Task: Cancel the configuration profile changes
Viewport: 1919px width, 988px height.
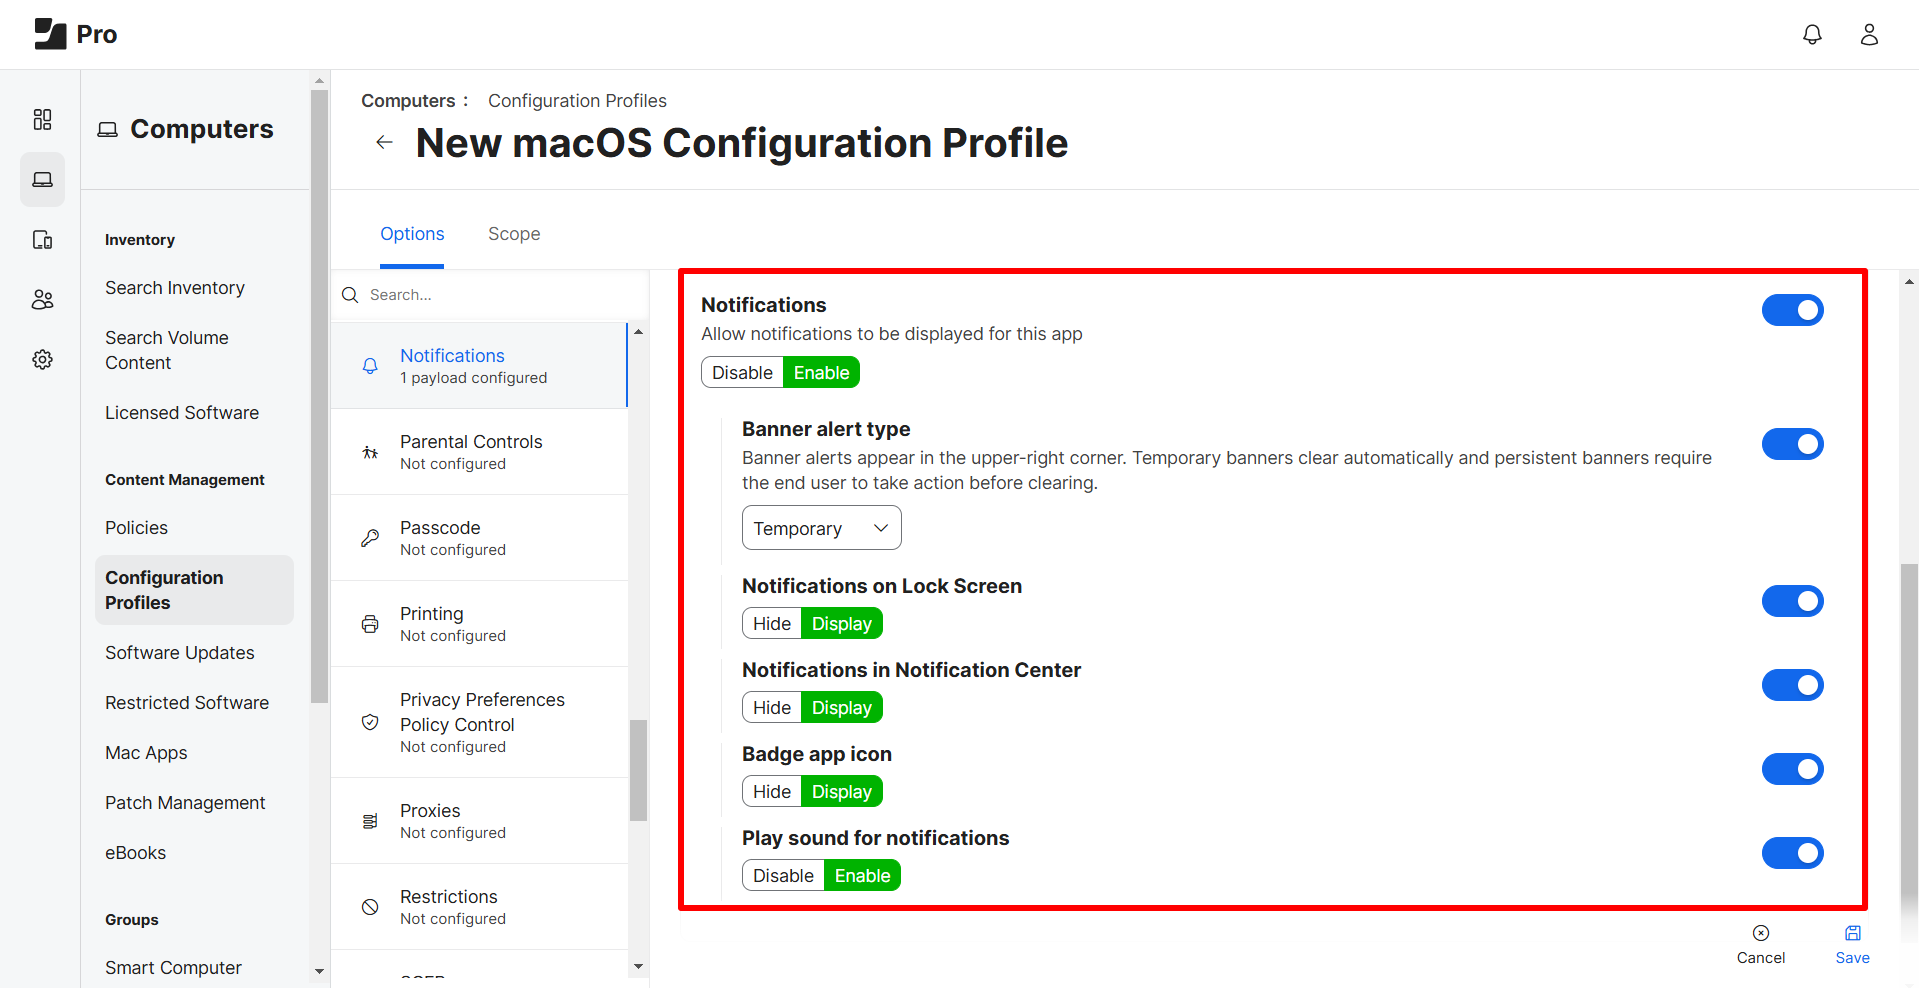Action: [x=1760, y=944]
